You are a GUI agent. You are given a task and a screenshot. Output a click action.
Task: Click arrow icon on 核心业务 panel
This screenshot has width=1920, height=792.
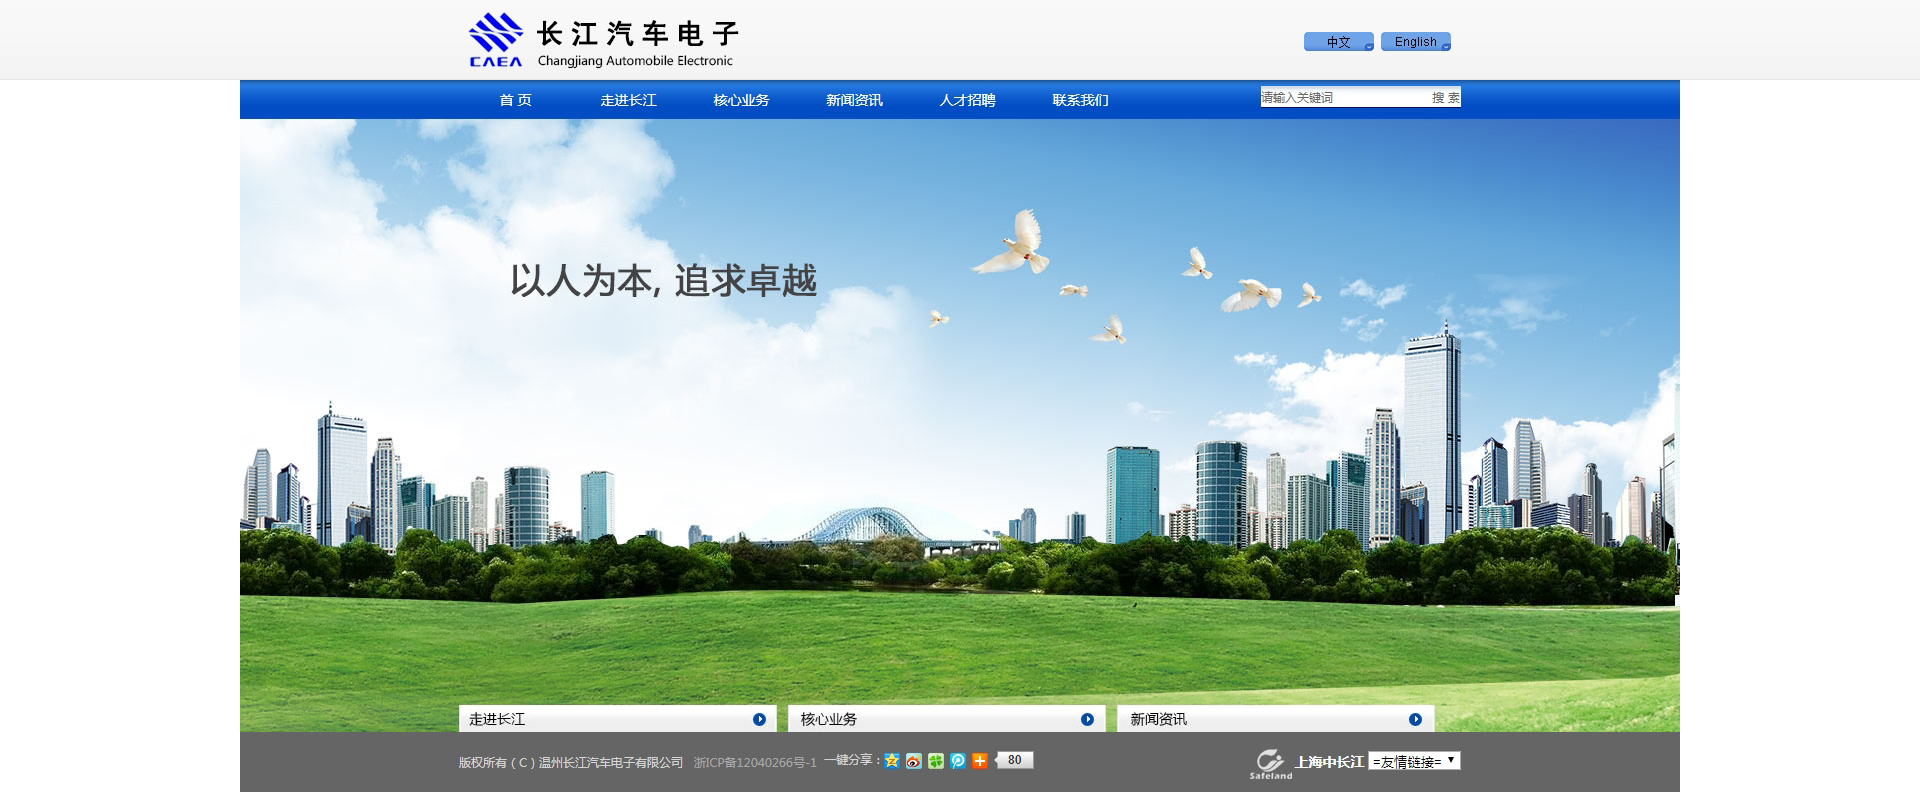click(x=1087, y=719)
